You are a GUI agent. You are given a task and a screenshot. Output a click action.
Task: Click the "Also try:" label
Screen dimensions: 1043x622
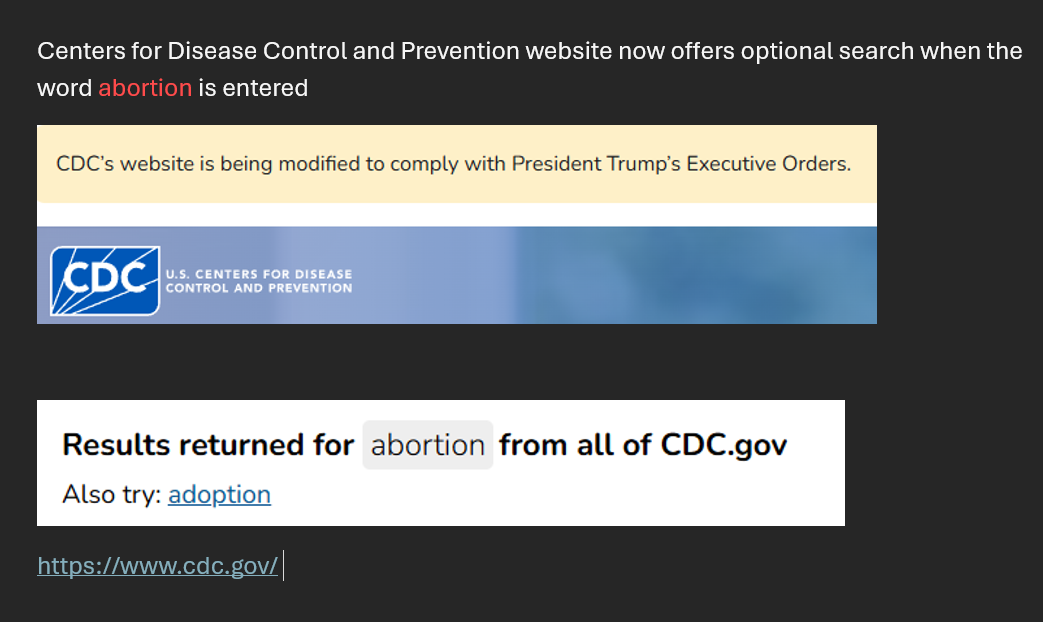[x=111, y=494]
